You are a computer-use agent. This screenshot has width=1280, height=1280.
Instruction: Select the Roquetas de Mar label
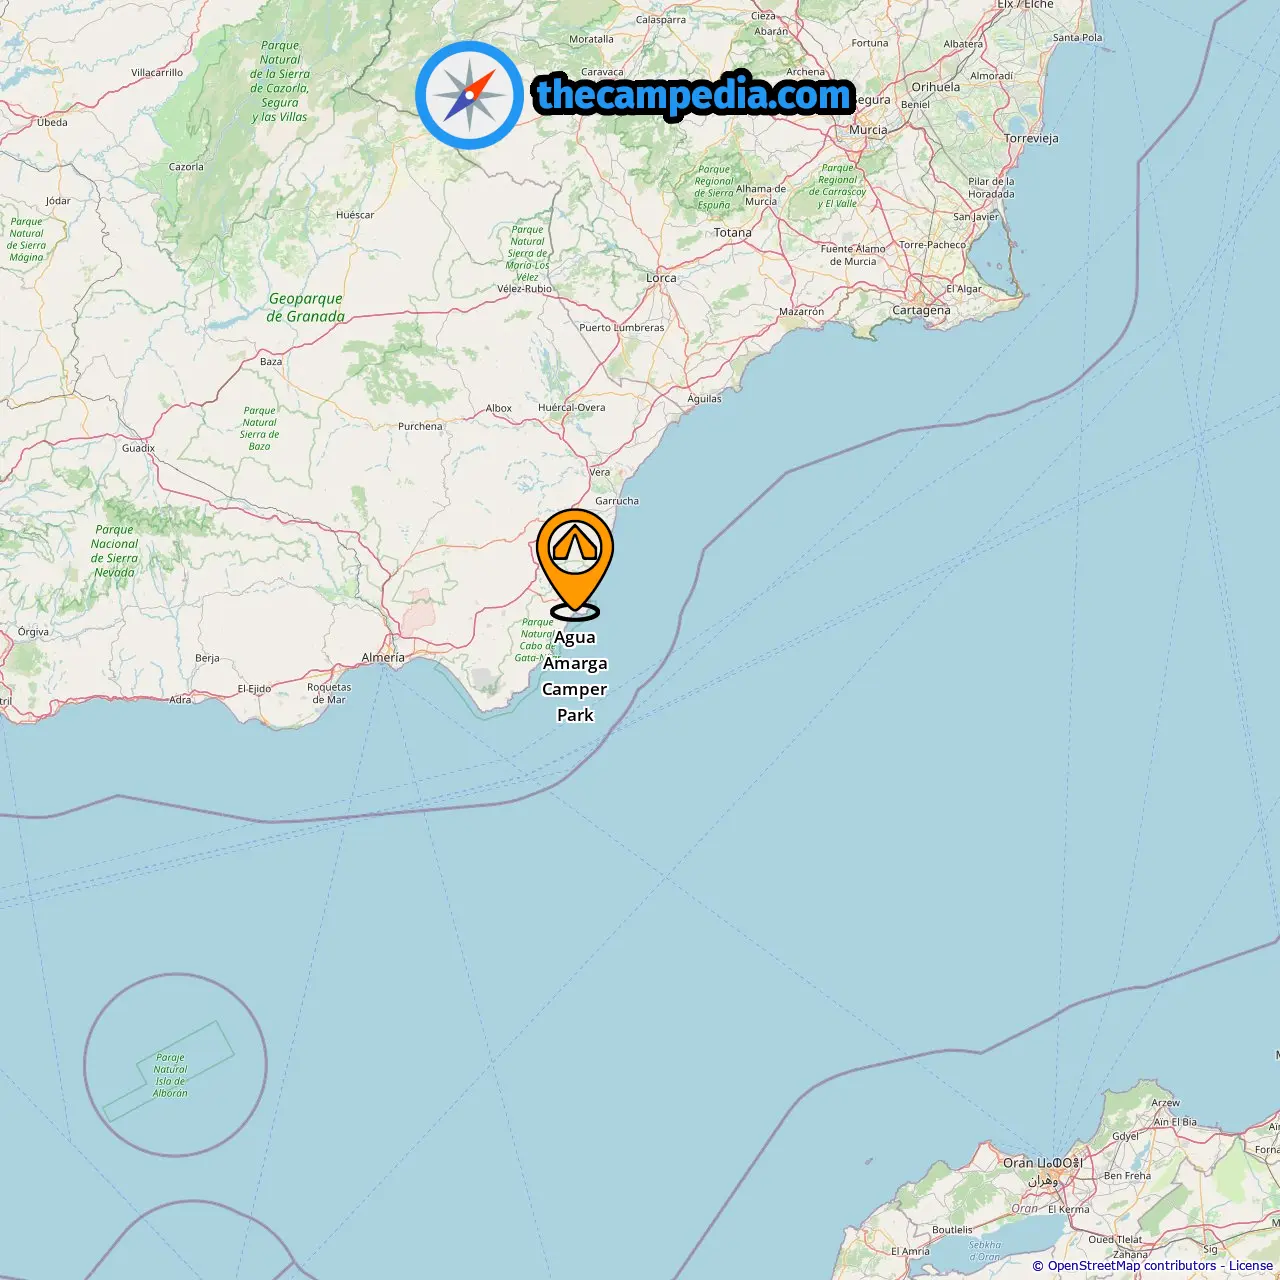(329, 693)
